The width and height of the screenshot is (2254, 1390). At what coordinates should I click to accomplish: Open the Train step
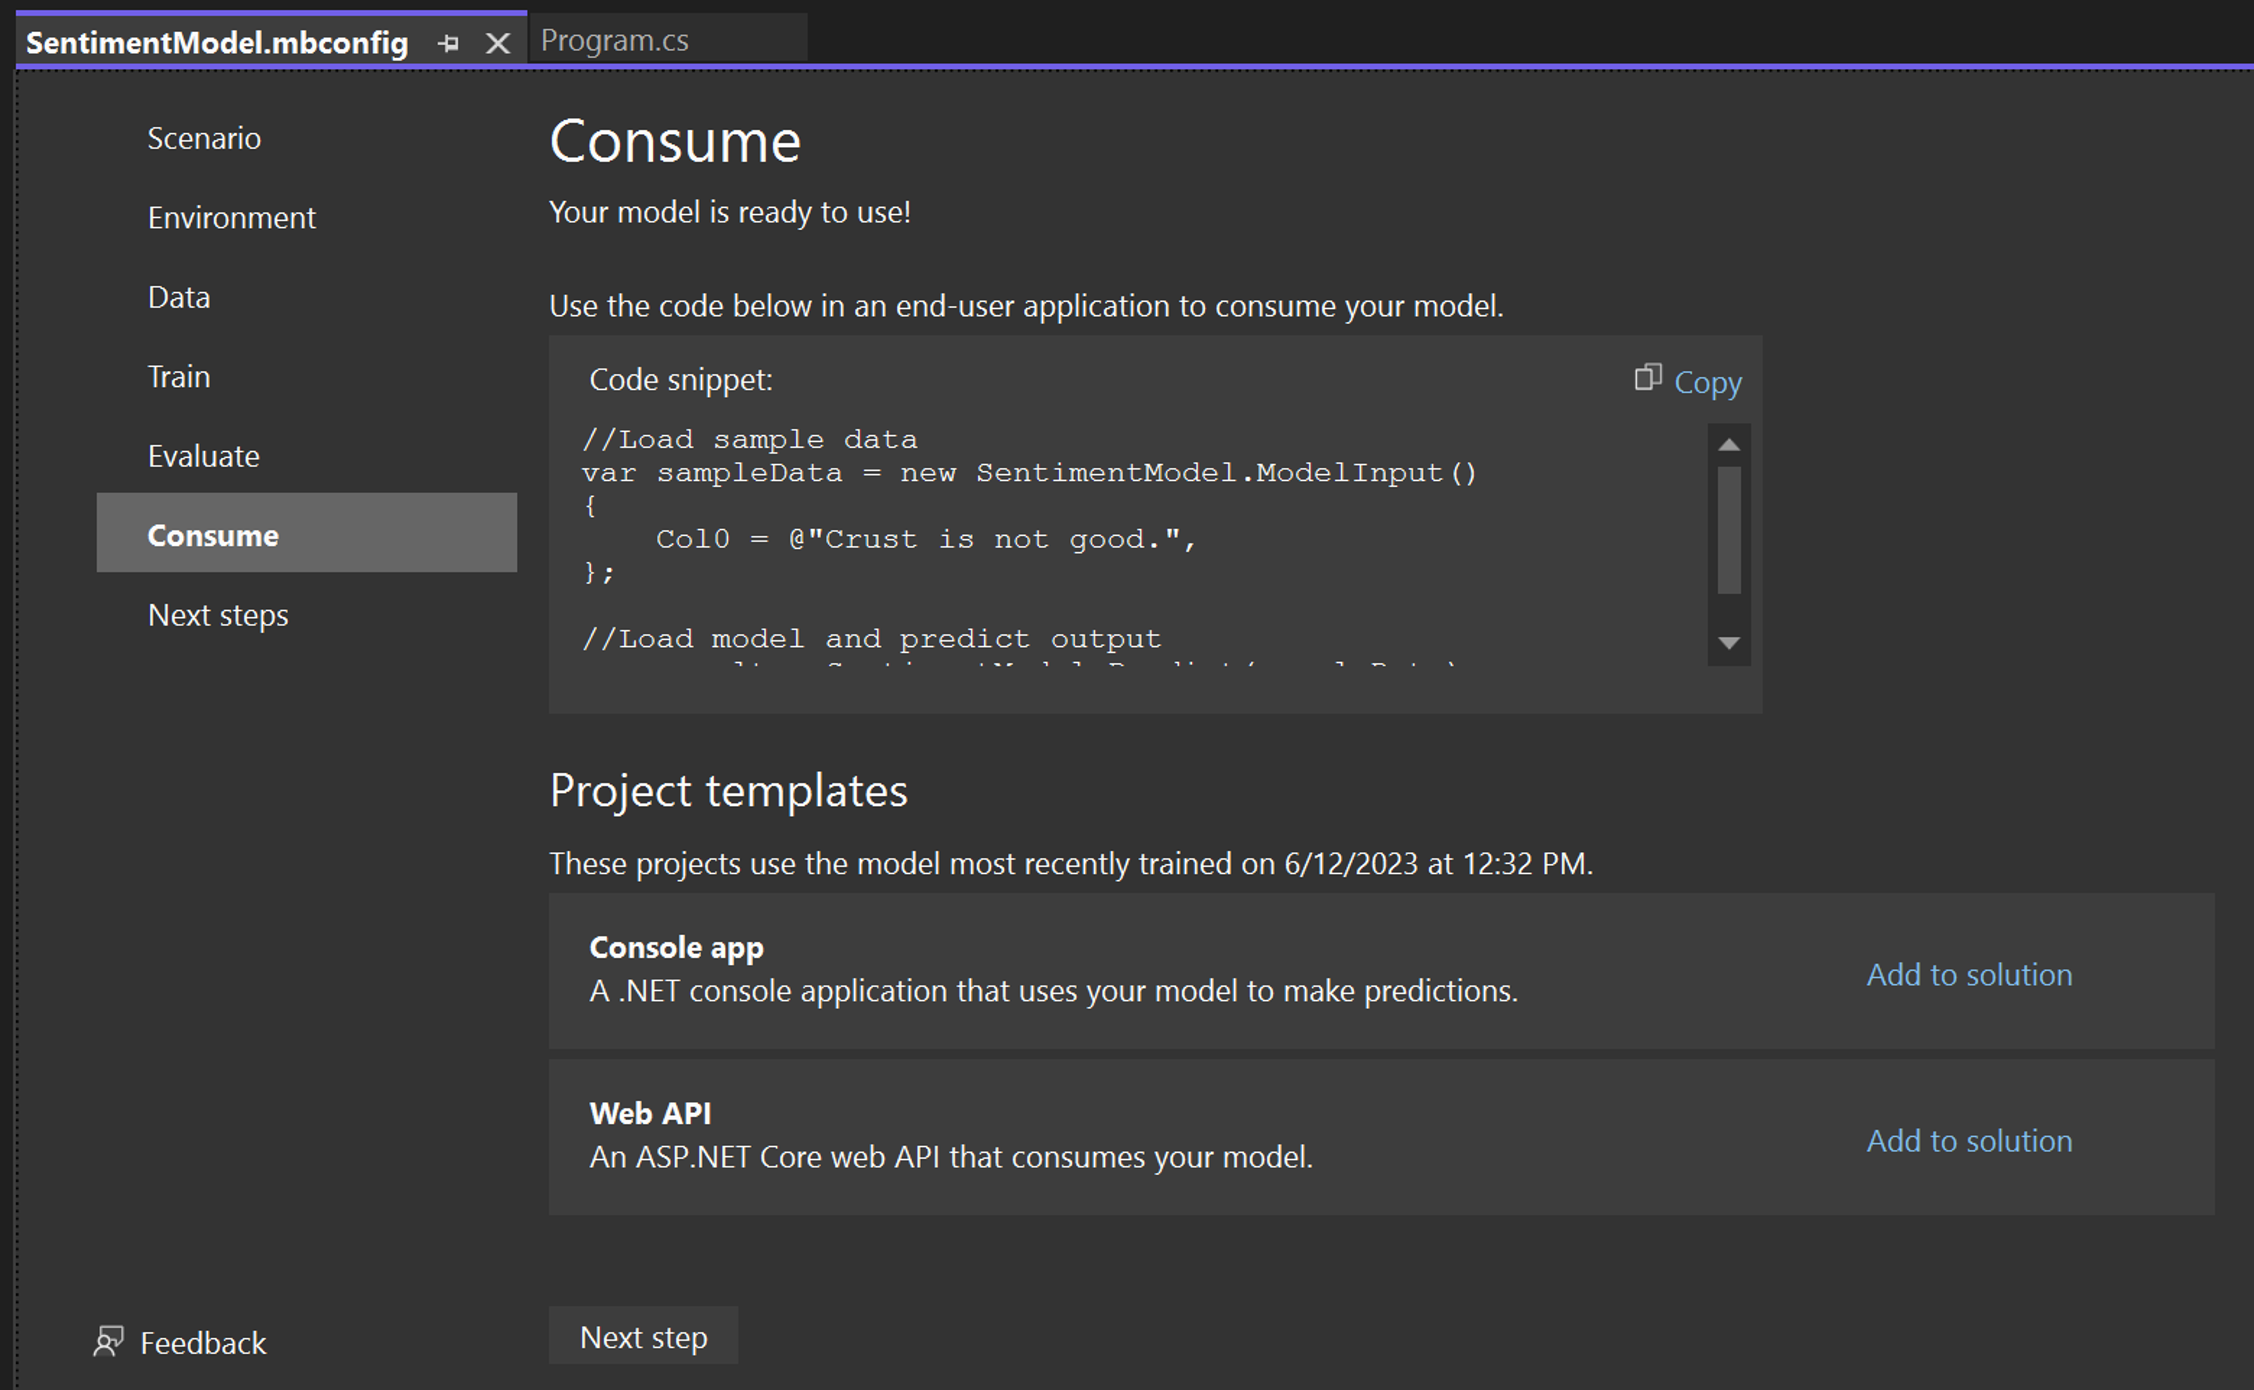tap(179, 376)
